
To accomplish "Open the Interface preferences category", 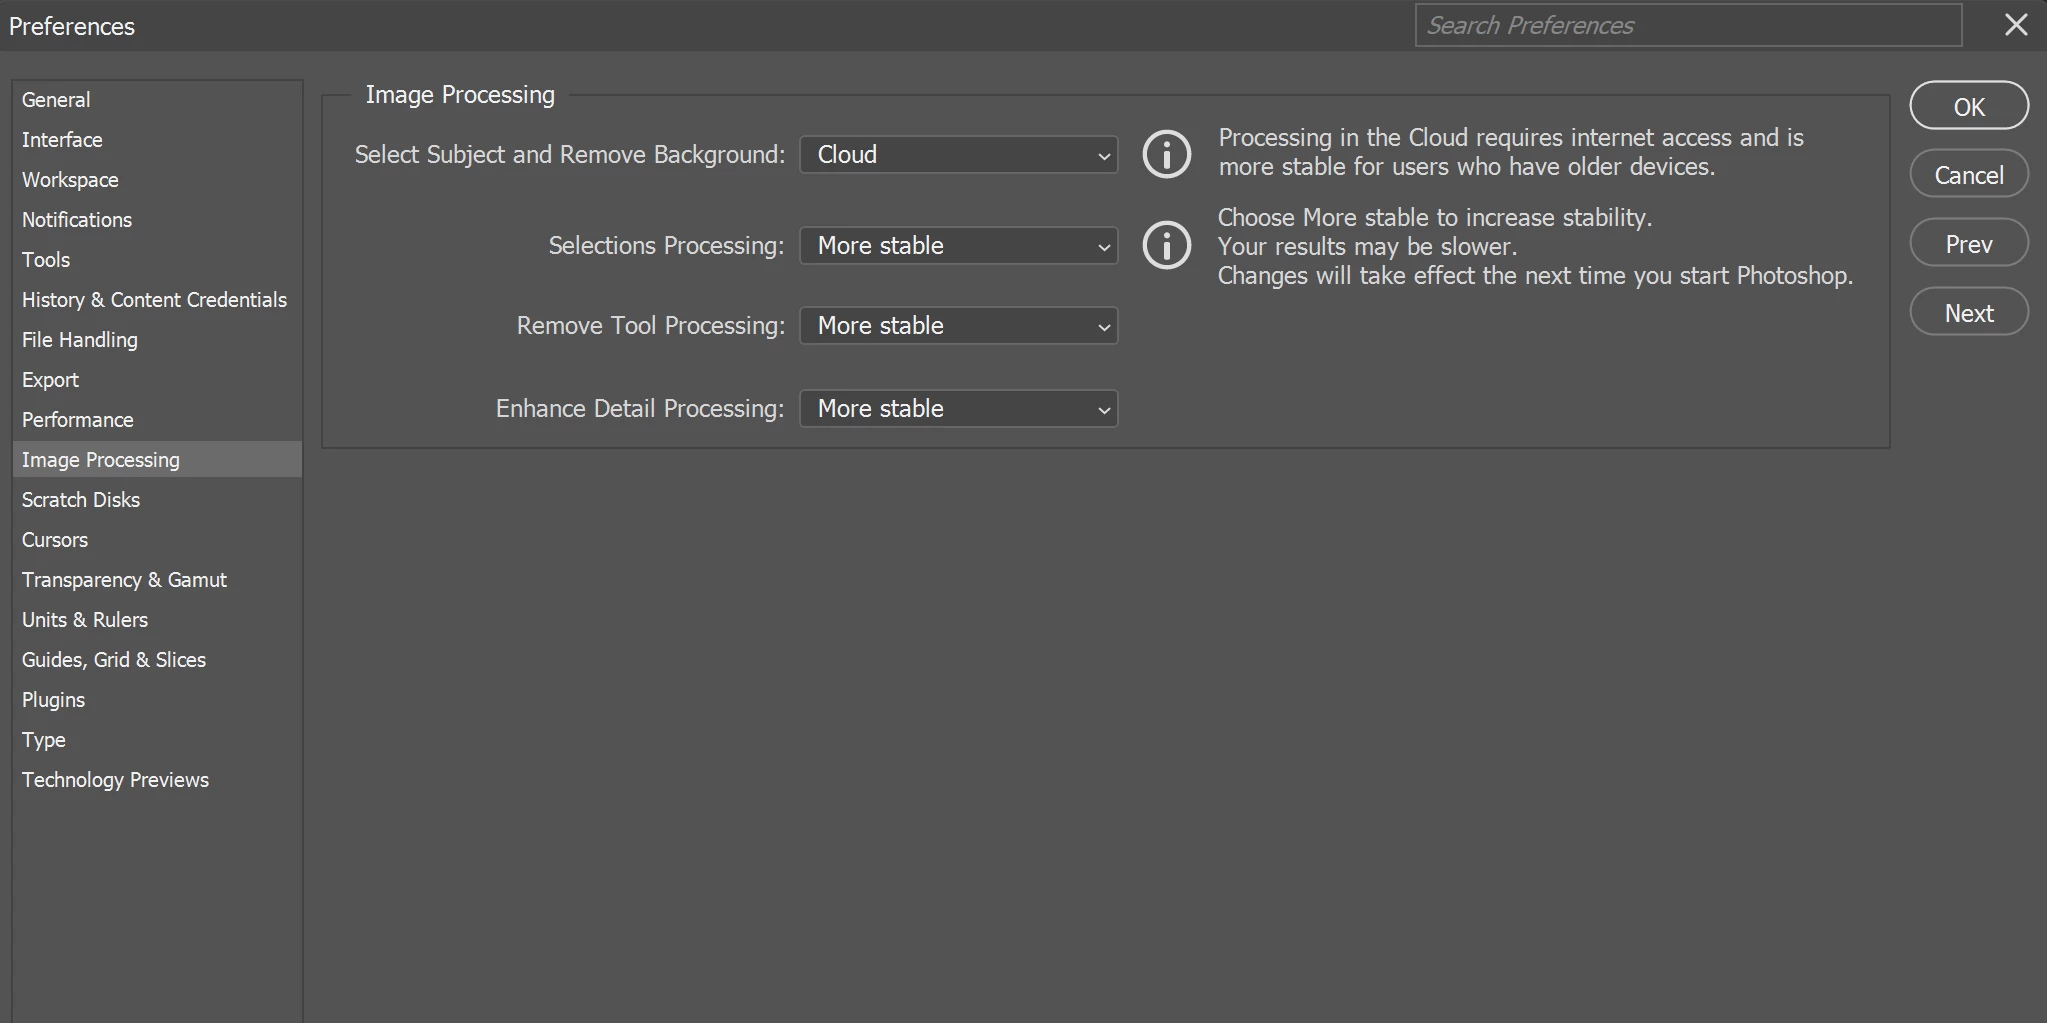I will pyautogui.click(x=157, y=140).
